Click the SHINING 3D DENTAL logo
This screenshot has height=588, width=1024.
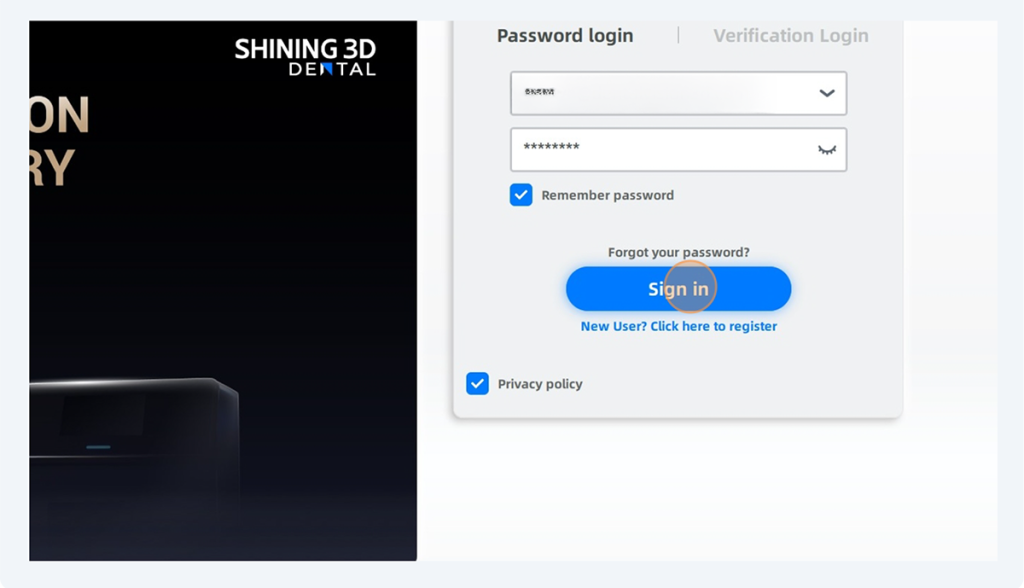click(305, 57)
